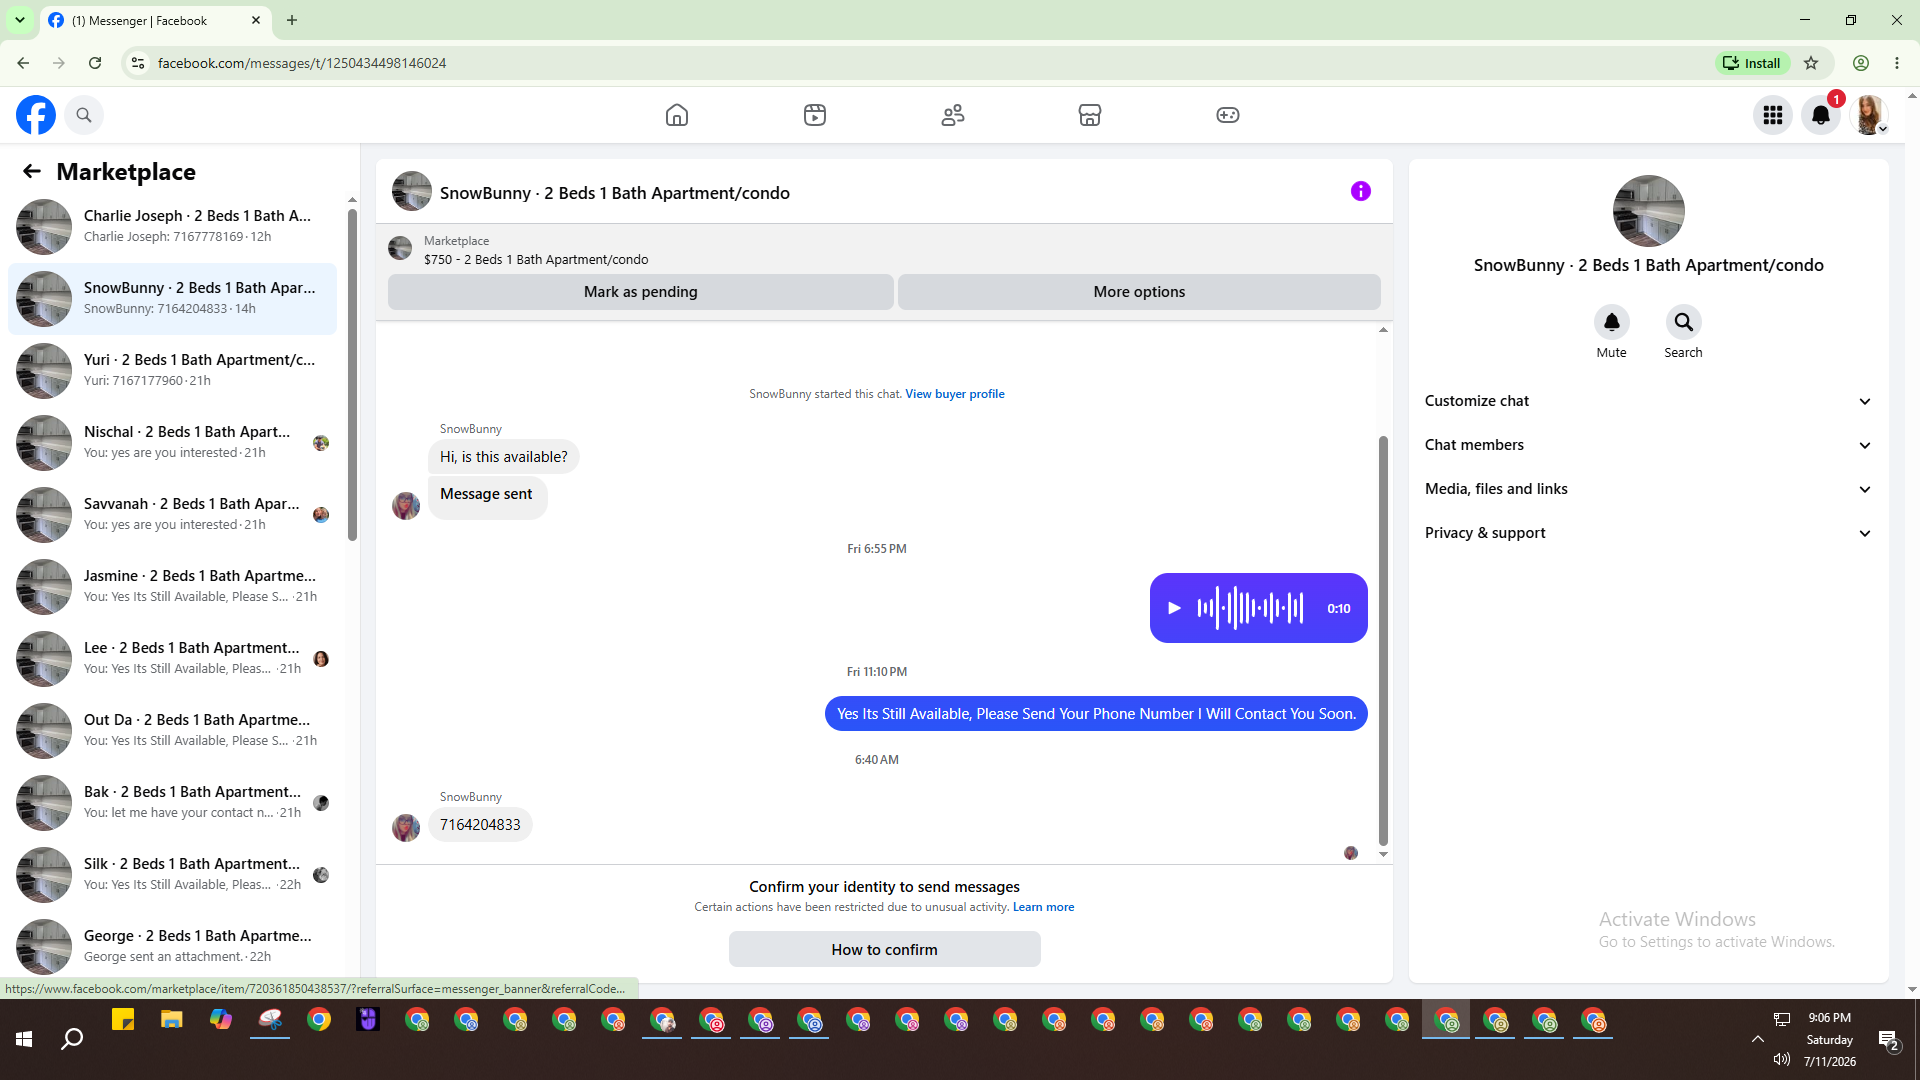
Task: Select the Messenger | Facebook tab
Action: [x=155, y=20]
